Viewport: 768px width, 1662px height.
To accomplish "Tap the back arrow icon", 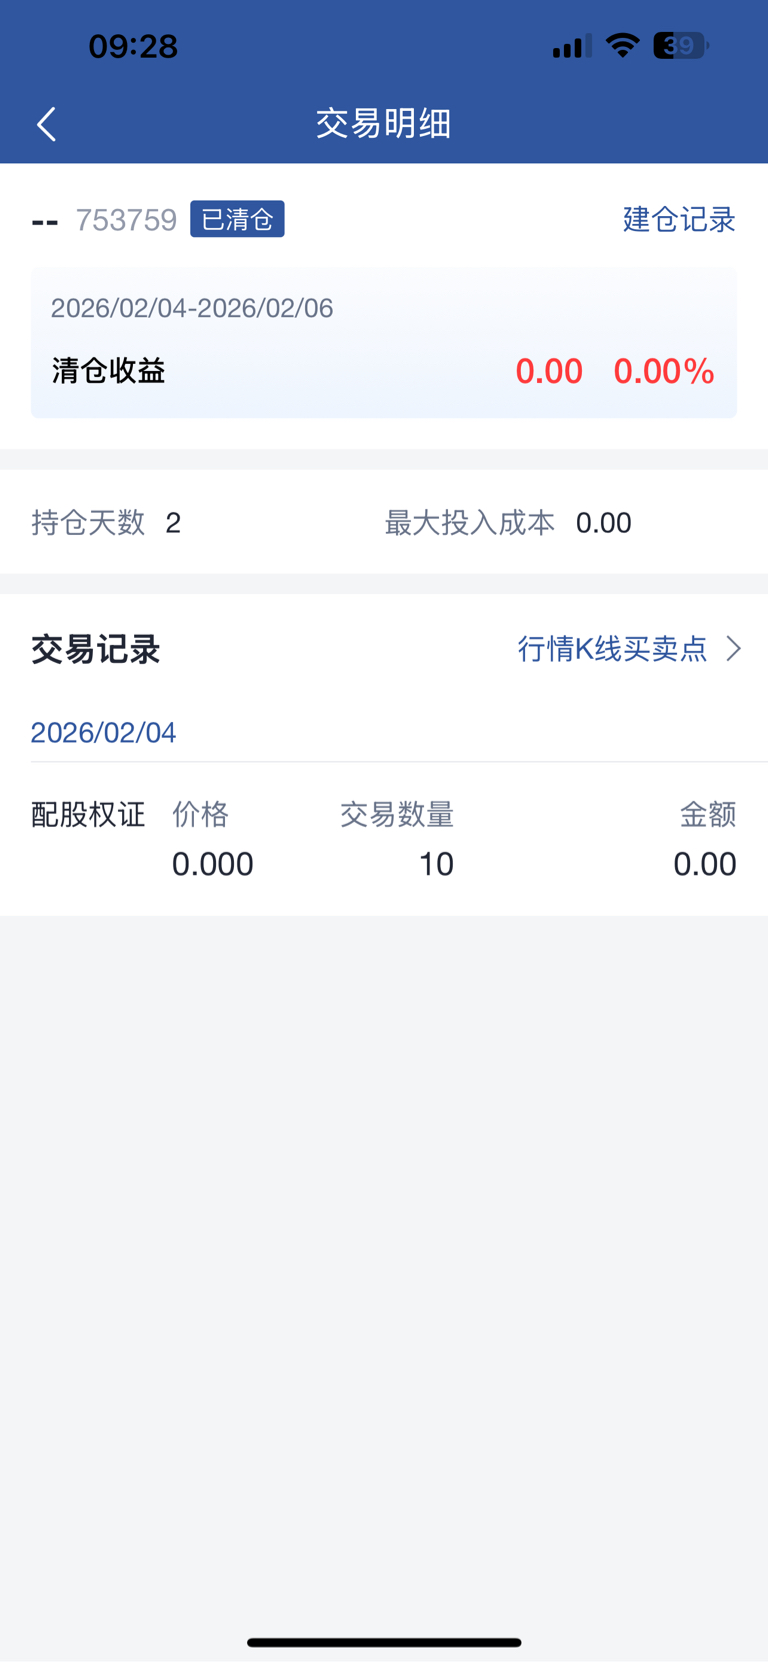I will pyautogui.click(x=46, y=124).
